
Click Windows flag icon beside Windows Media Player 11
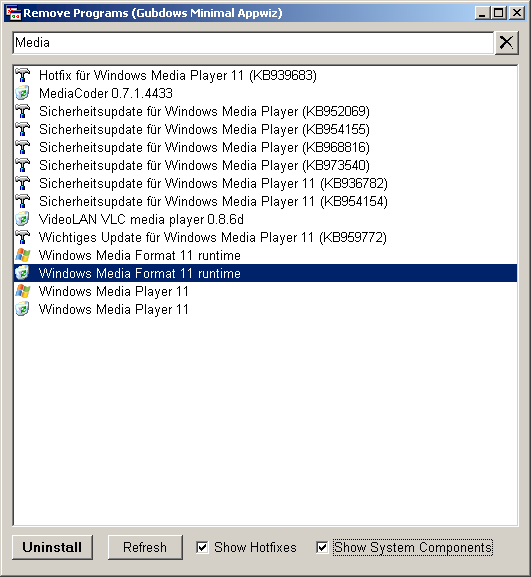tap(23, 291)
